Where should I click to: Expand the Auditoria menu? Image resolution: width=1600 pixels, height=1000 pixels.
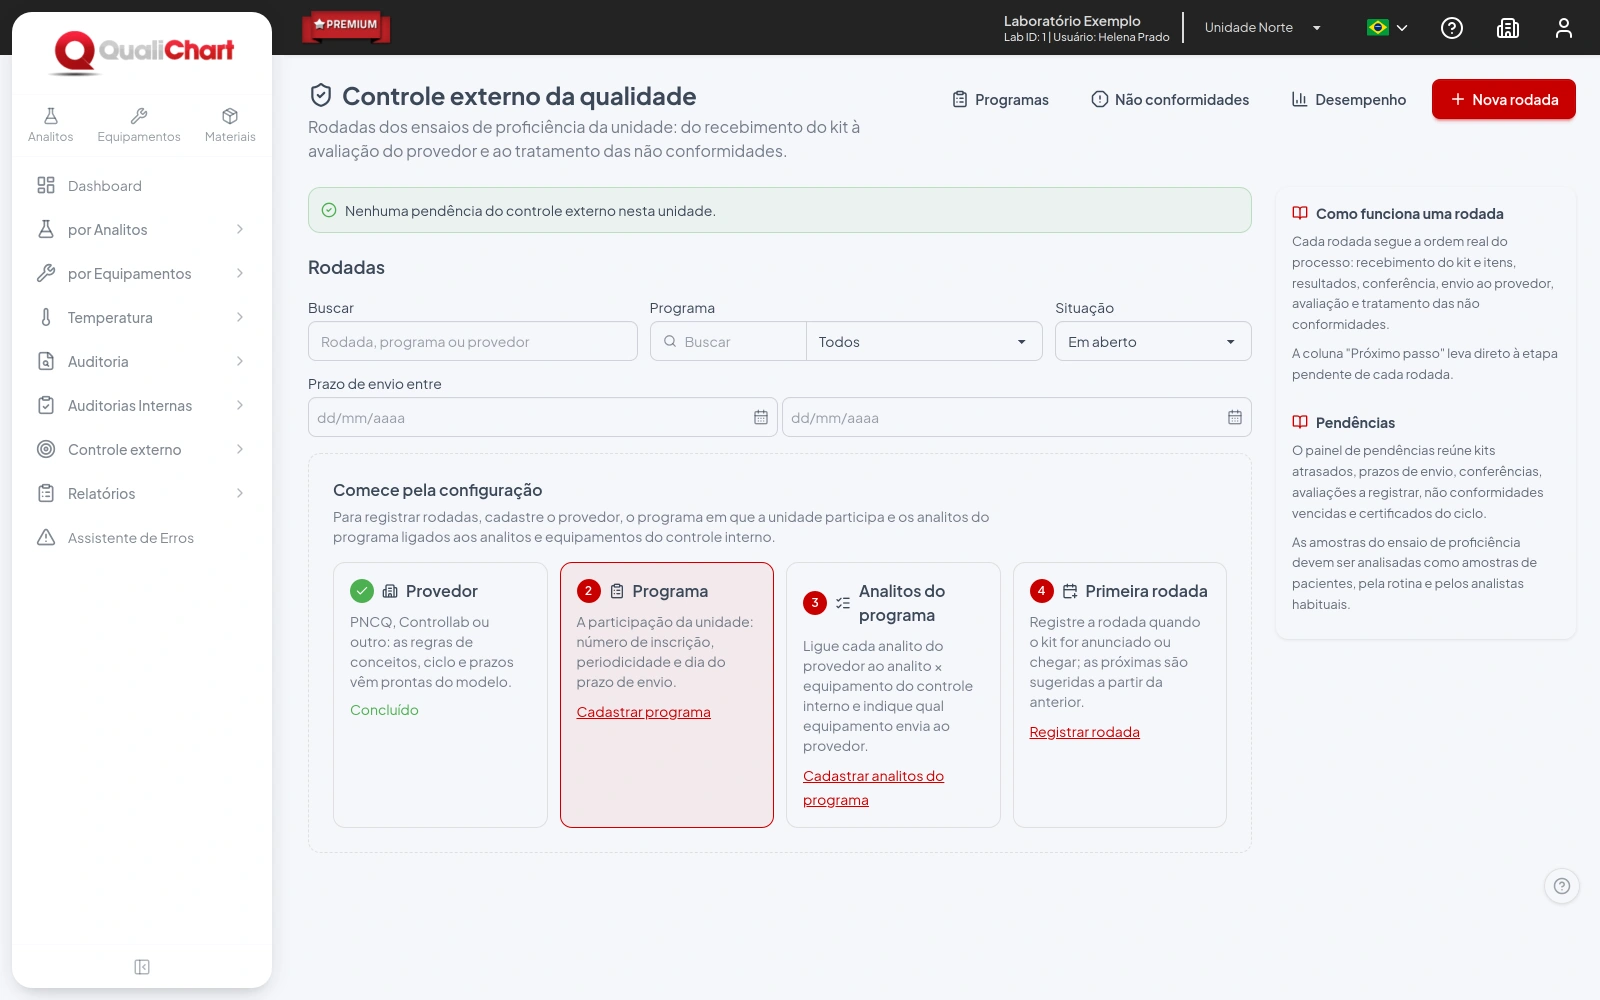[142, 362]
